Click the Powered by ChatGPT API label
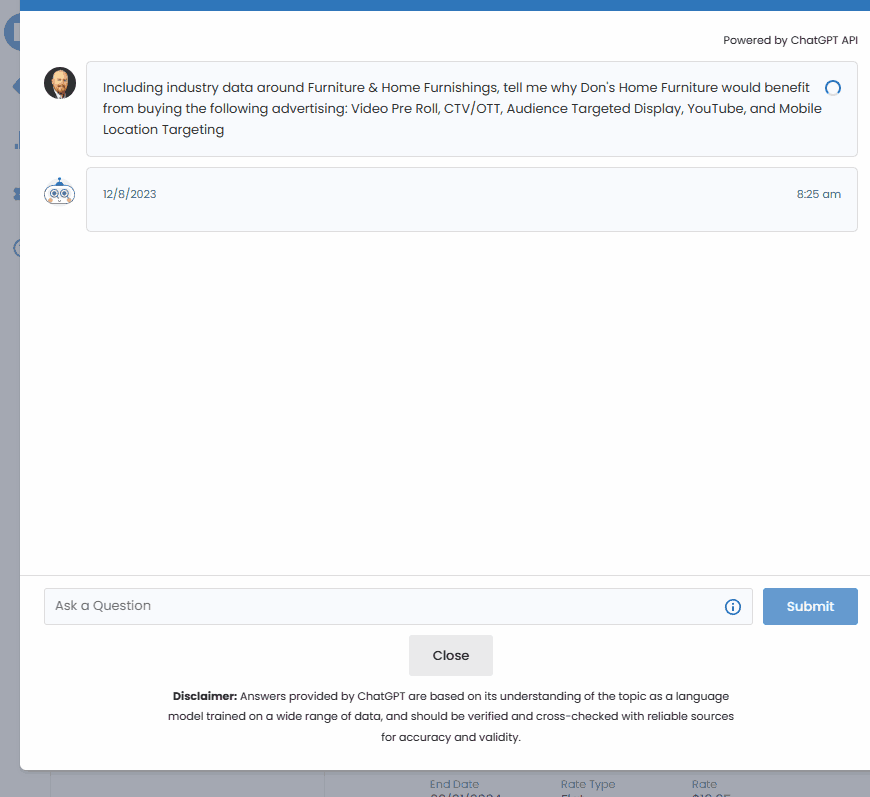The width and height of the screenshot is (870, 797). pyautogui.click(x=790, y=41)
